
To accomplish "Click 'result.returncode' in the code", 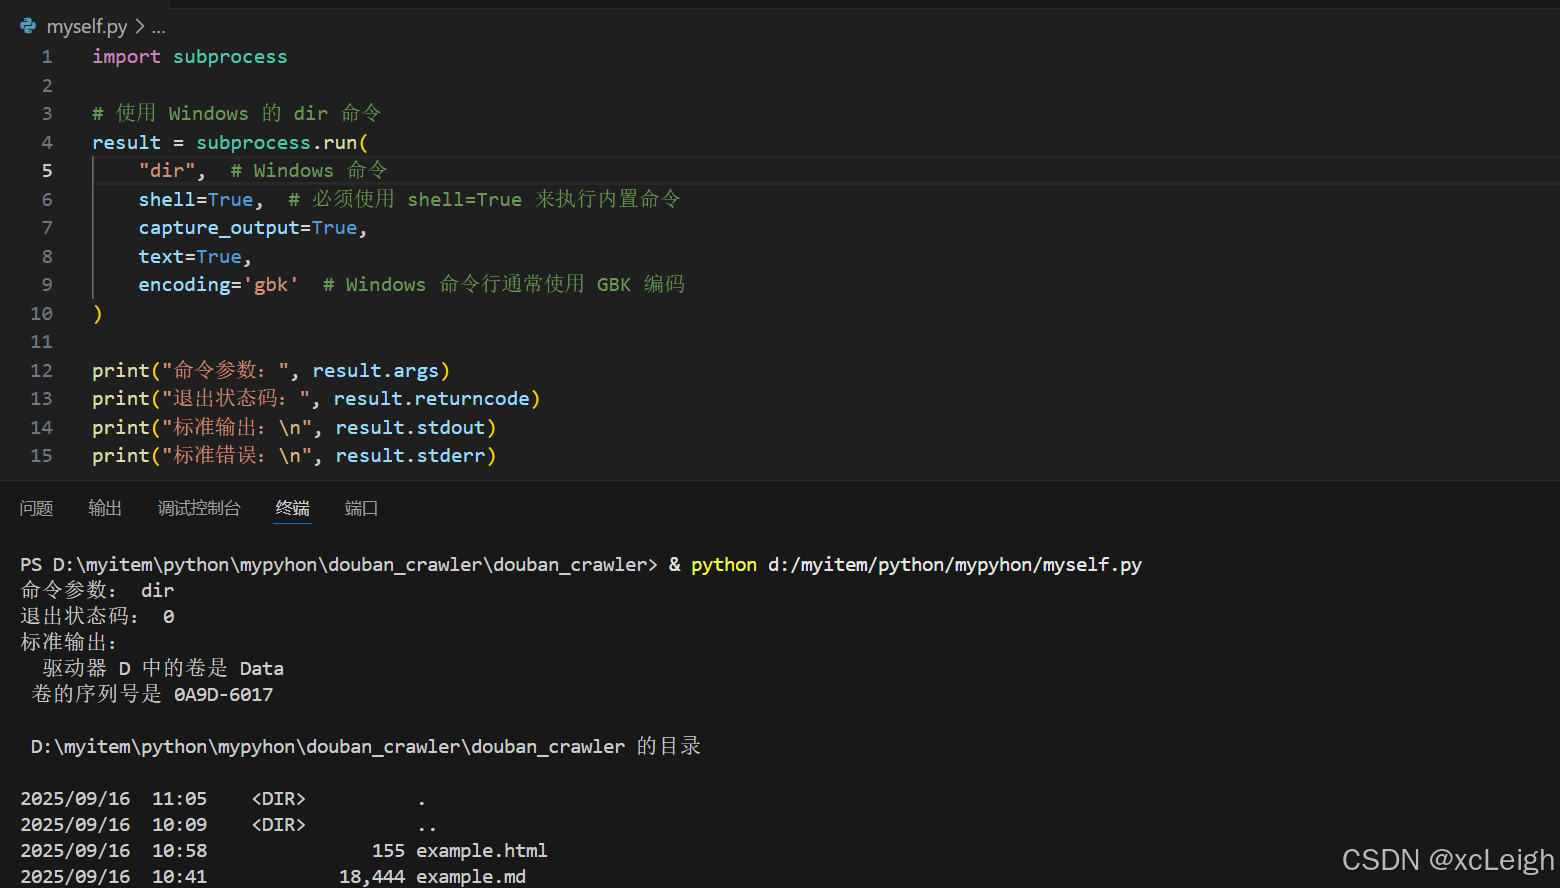I will (x=432, y=399).
